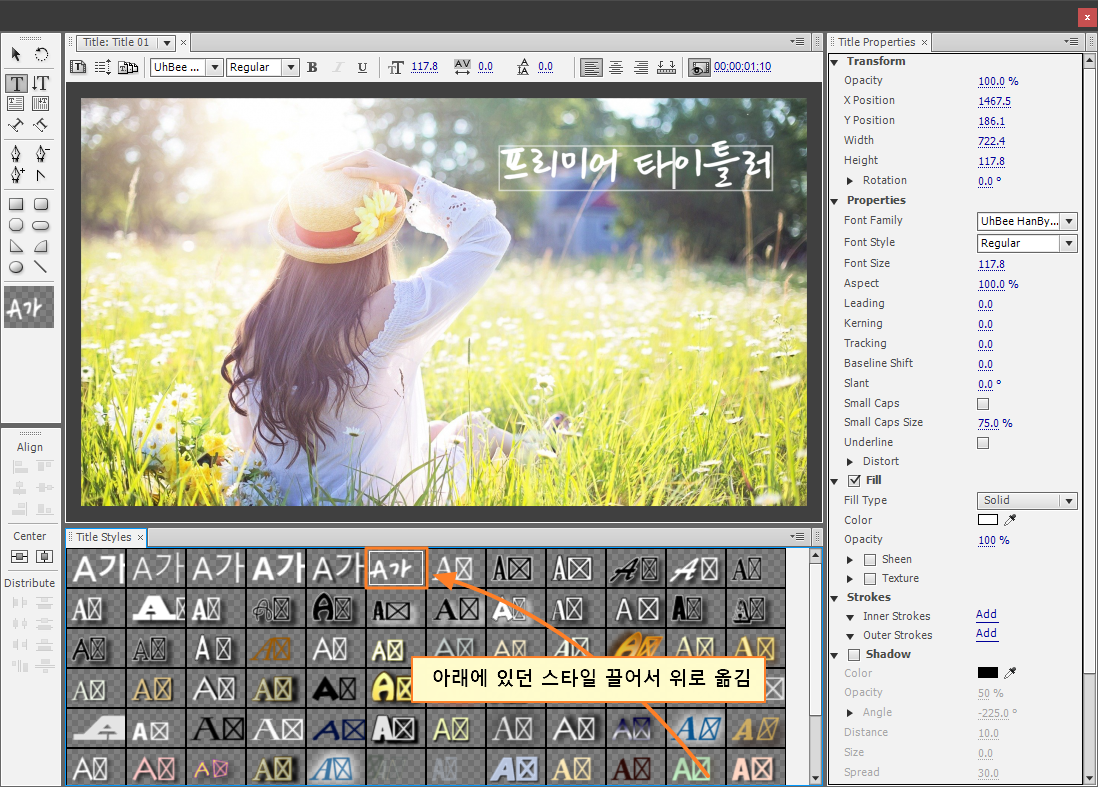Toggle Show Background Video
The image size is (1098, 787).
tap(699, 68)
